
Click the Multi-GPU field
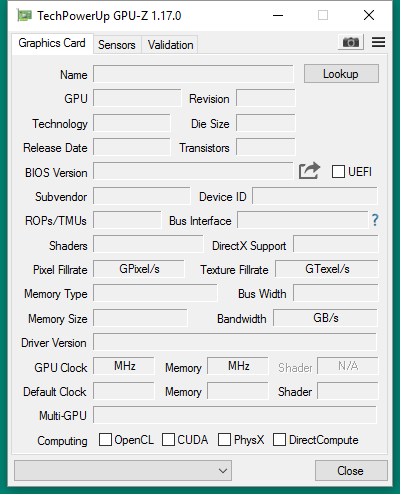tap(235, 415)
